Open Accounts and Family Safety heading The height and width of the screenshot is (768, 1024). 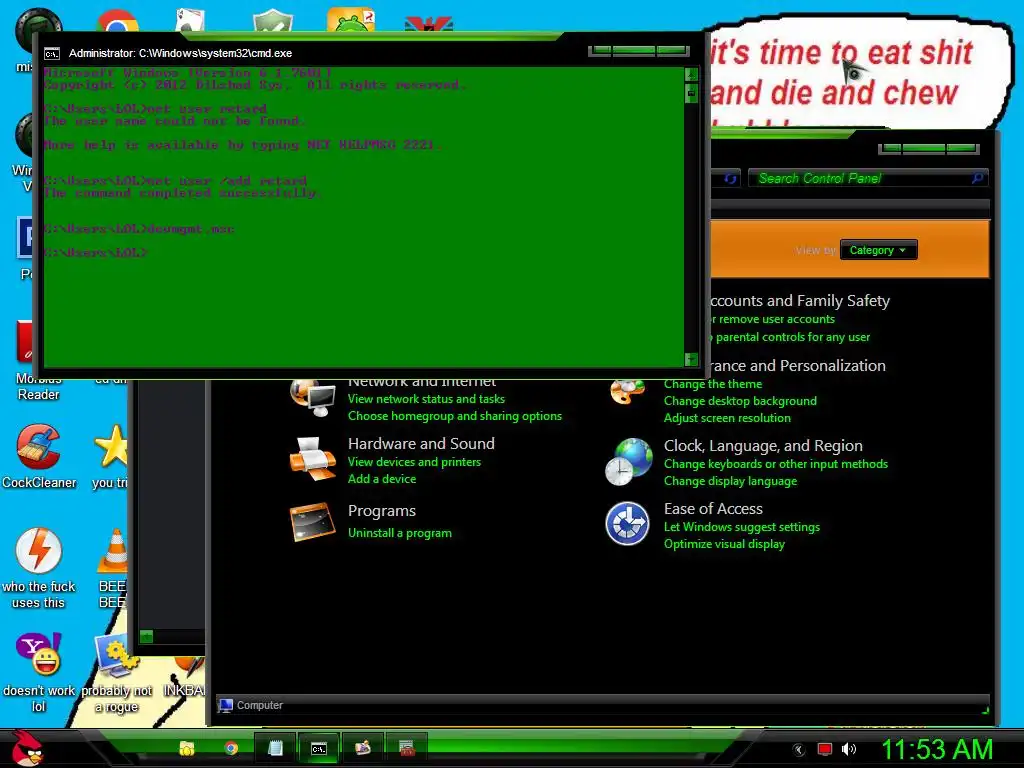tap(801, 300)
